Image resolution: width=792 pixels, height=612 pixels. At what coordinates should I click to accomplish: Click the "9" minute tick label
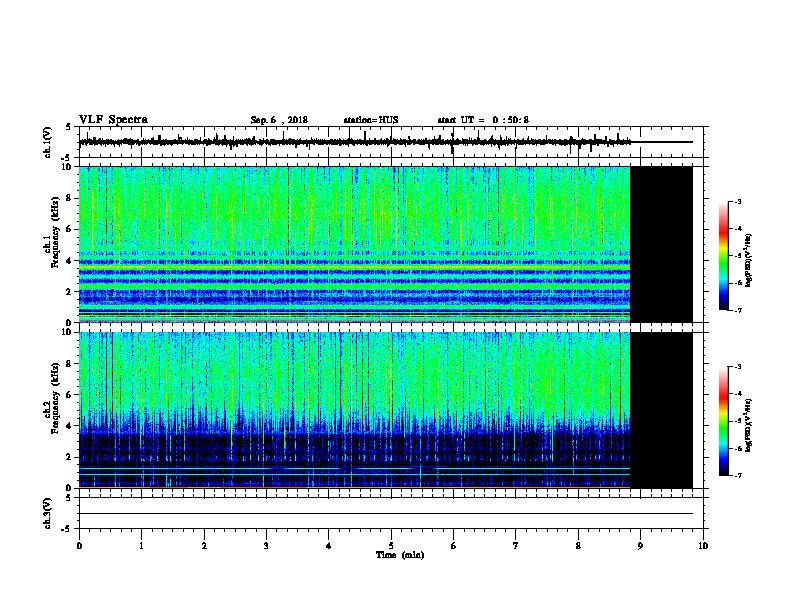point(640,546)
